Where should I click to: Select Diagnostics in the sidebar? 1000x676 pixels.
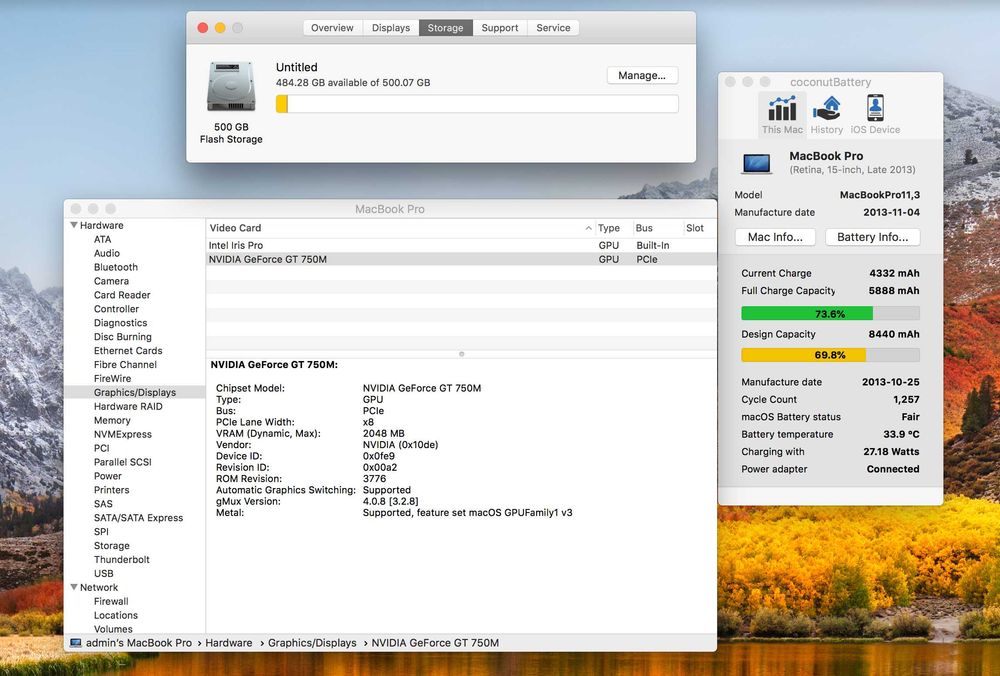(x=120, y=323)
